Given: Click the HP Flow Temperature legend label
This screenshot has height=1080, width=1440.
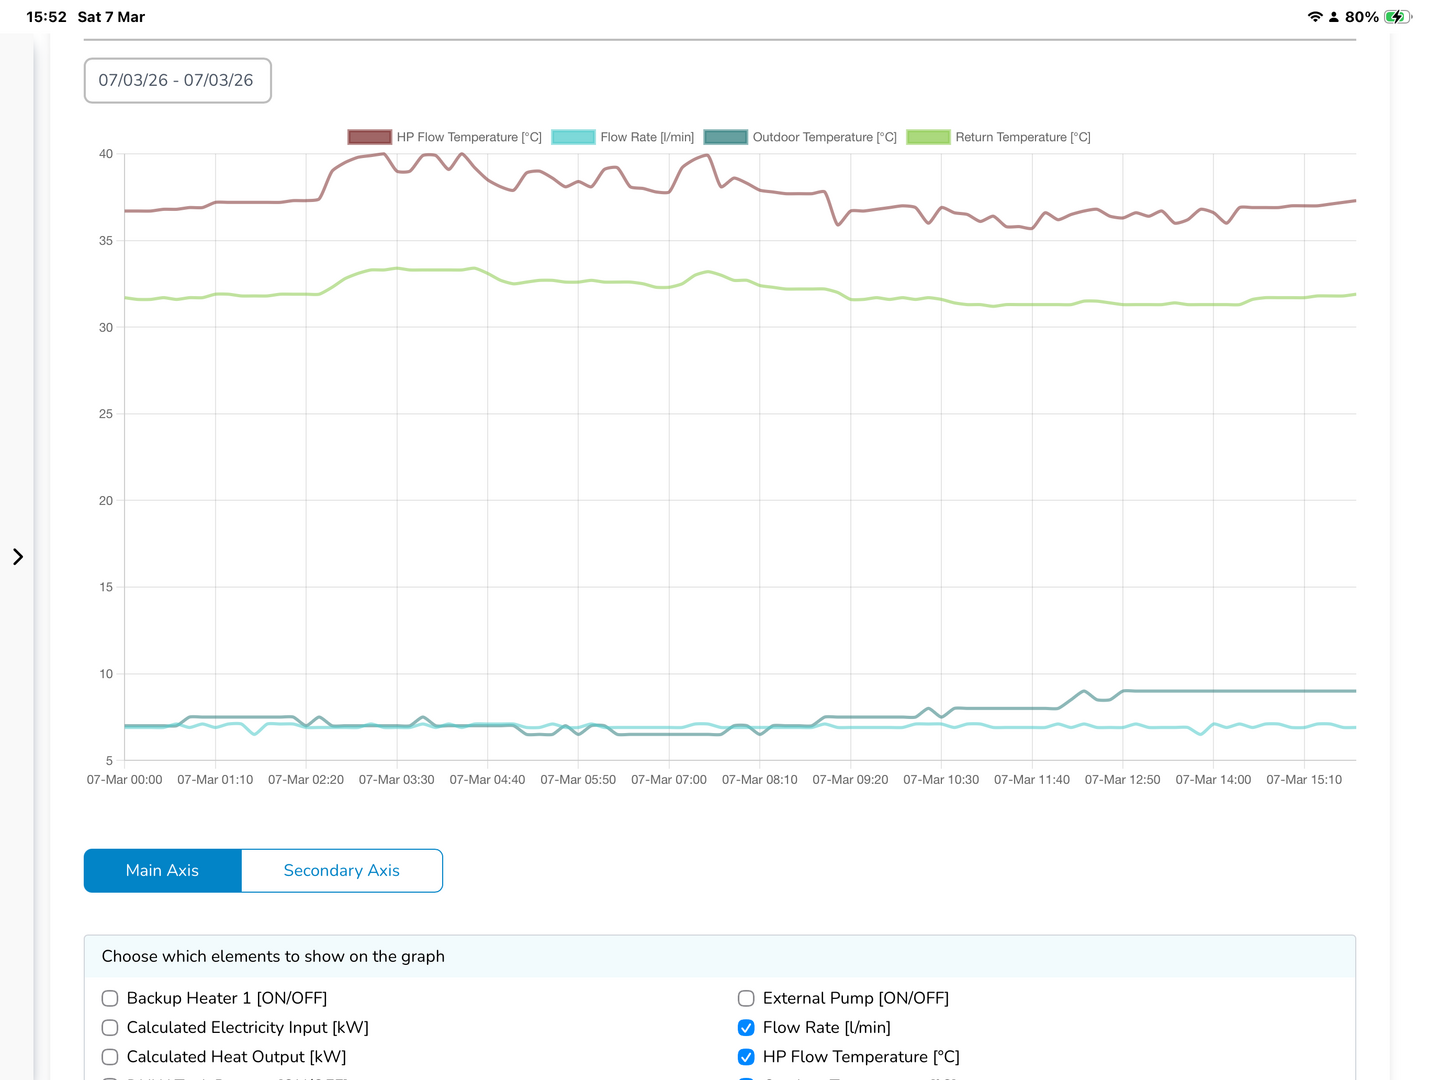Looking at the screenshot, I should (468, 137).
